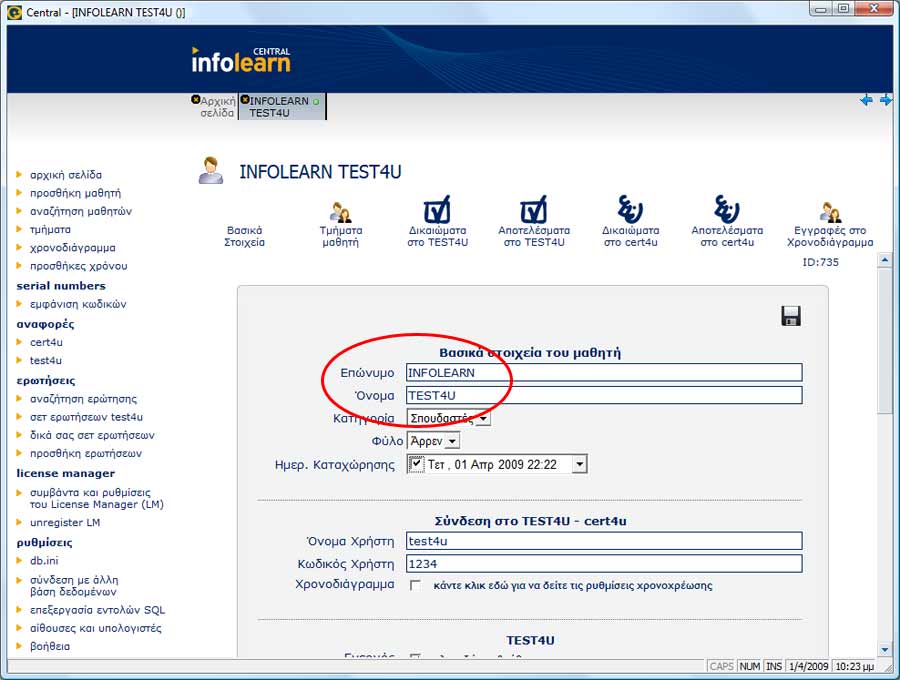Open συμβάντα και ρυθμίσεις του License Manager
The width and height of the screenshot is (900, 680).
click(97, 498)
